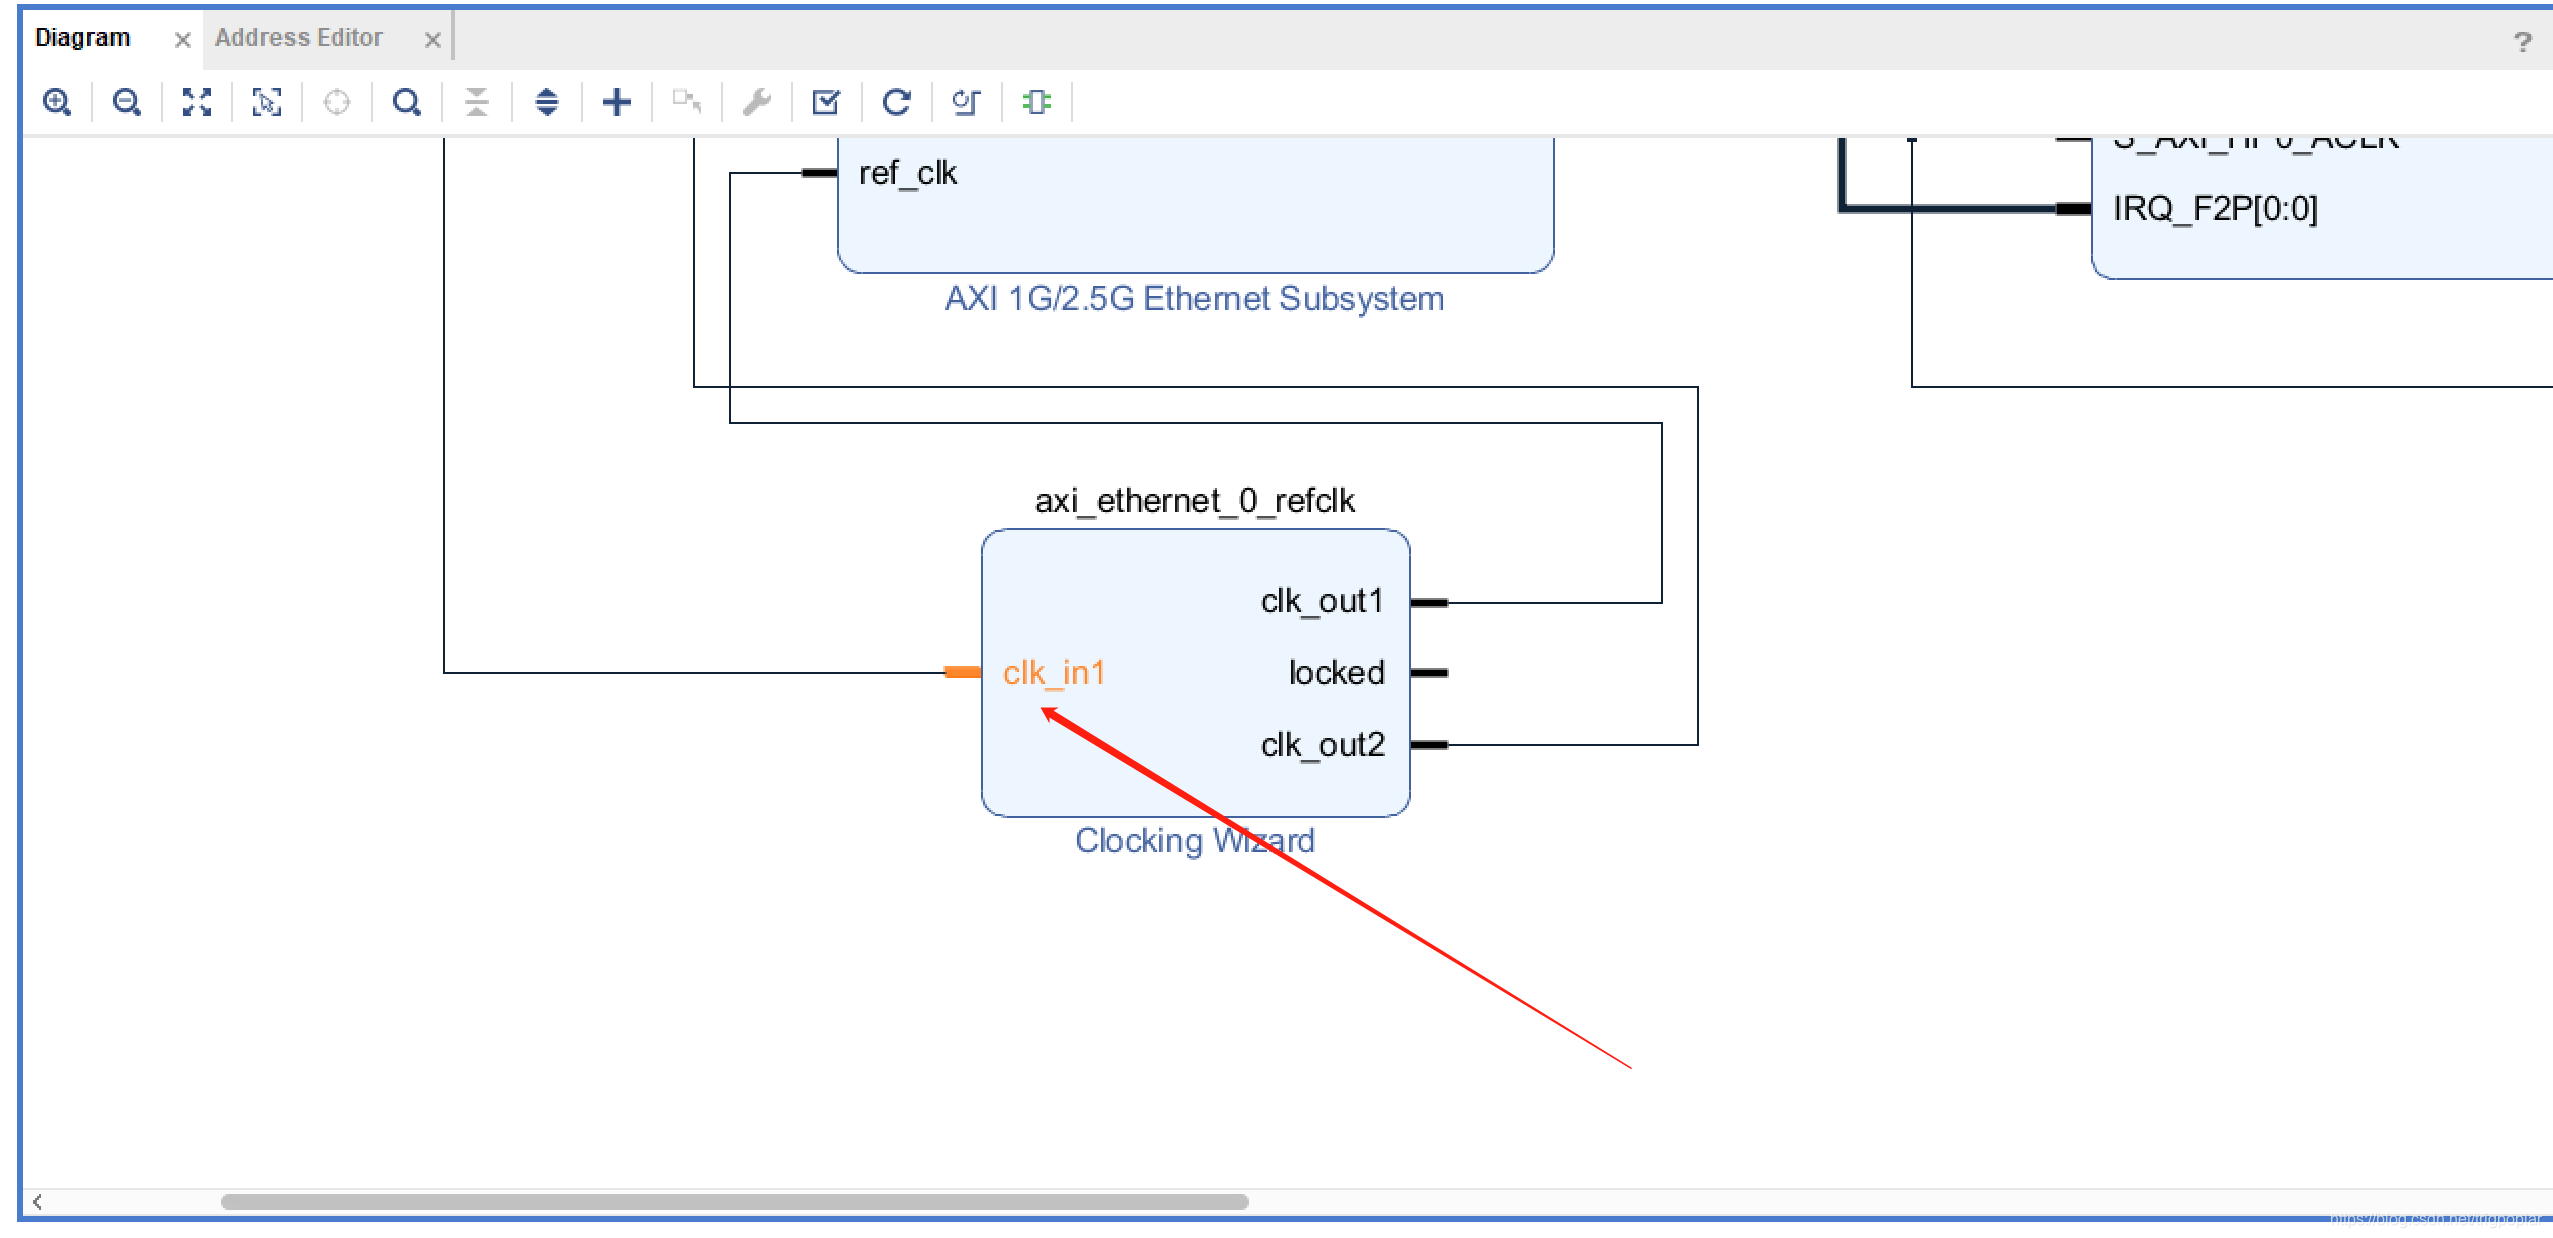Click the Clocking Wizard block label
Viewport: 2553px width, 1238px height.
click(1195, 840)
